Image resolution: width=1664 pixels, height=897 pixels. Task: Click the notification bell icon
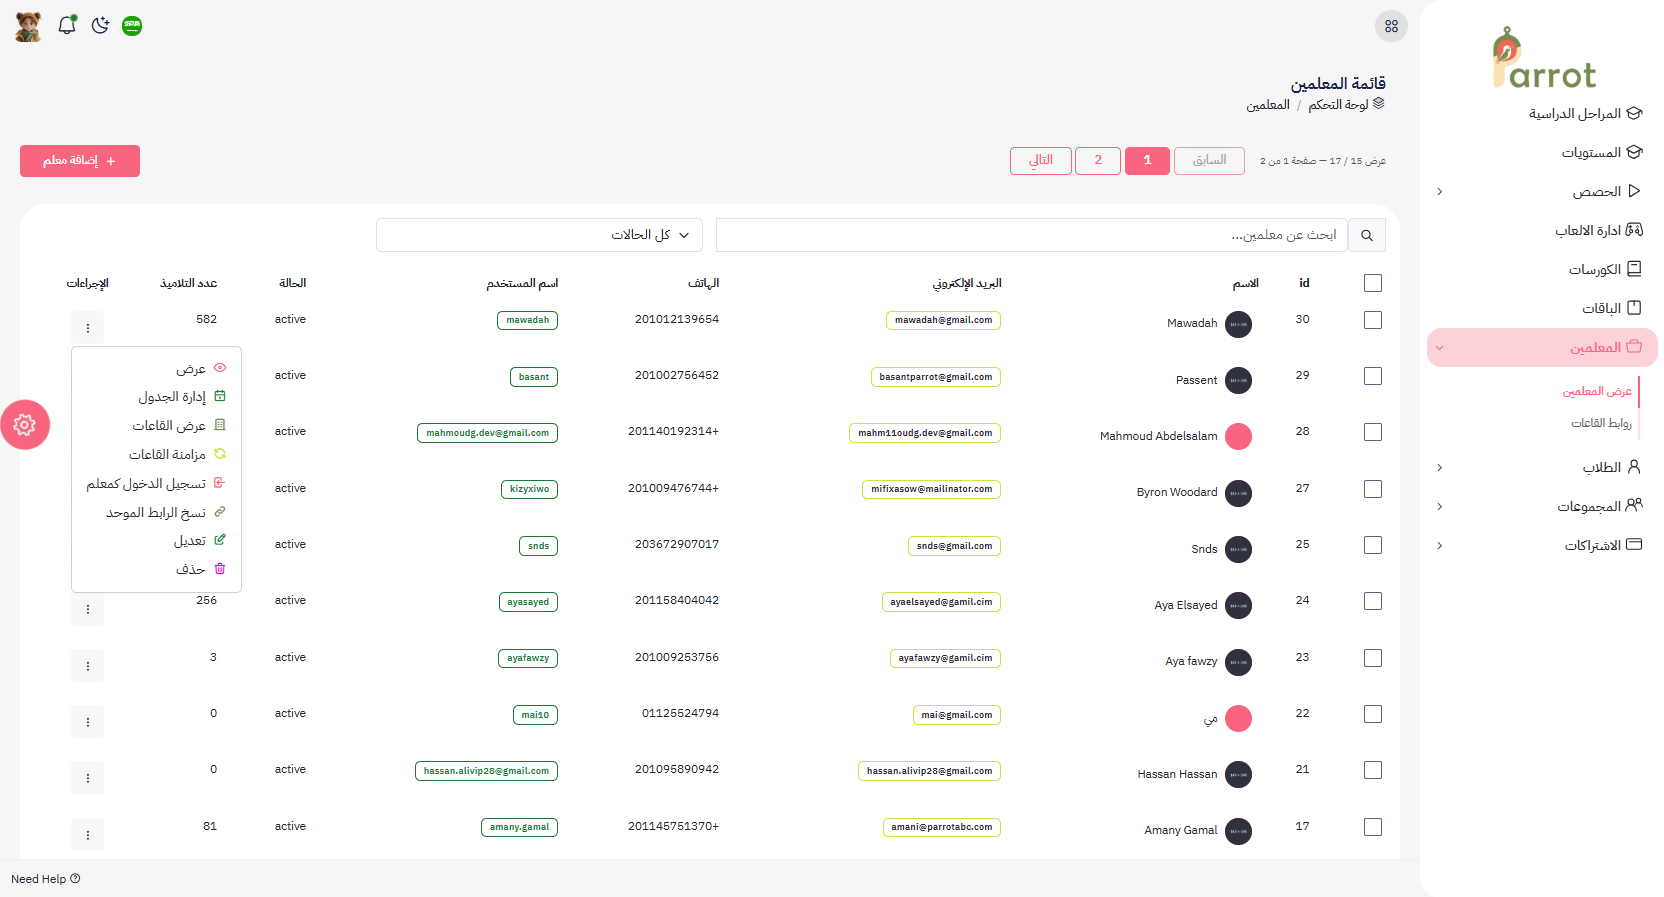[x=67, y=26]
